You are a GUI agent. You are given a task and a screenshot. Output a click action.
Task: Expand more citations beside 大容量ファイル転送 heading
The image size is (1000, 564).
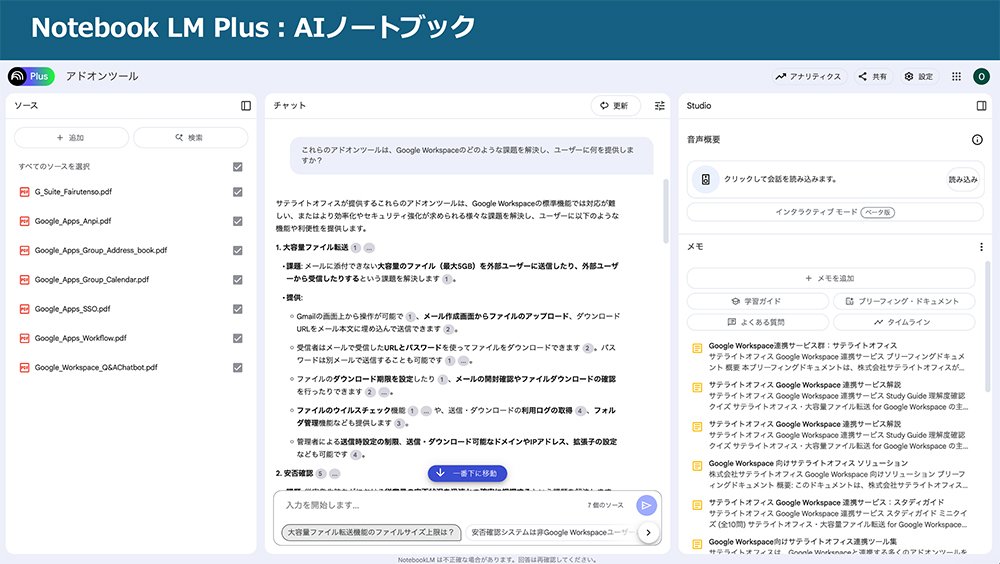(x=369, y=248)
